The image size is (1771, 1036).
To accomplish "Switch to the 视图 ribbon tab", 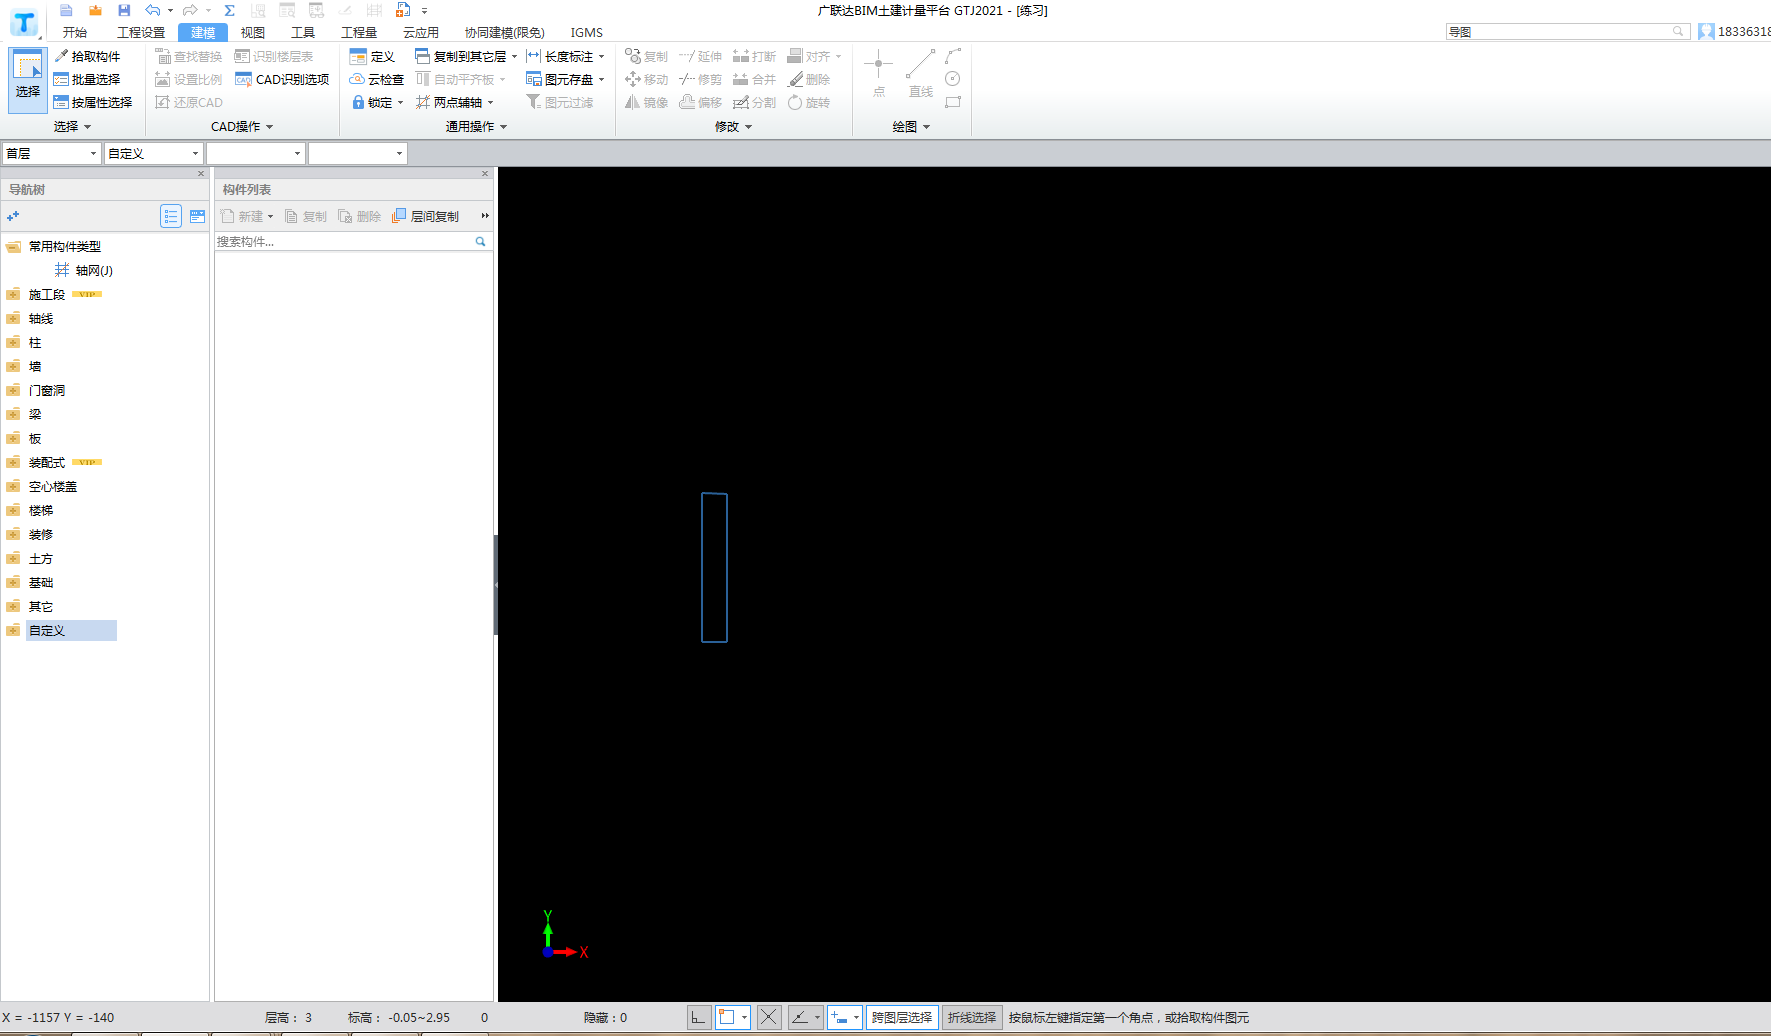I will click(x=253, y=32).
